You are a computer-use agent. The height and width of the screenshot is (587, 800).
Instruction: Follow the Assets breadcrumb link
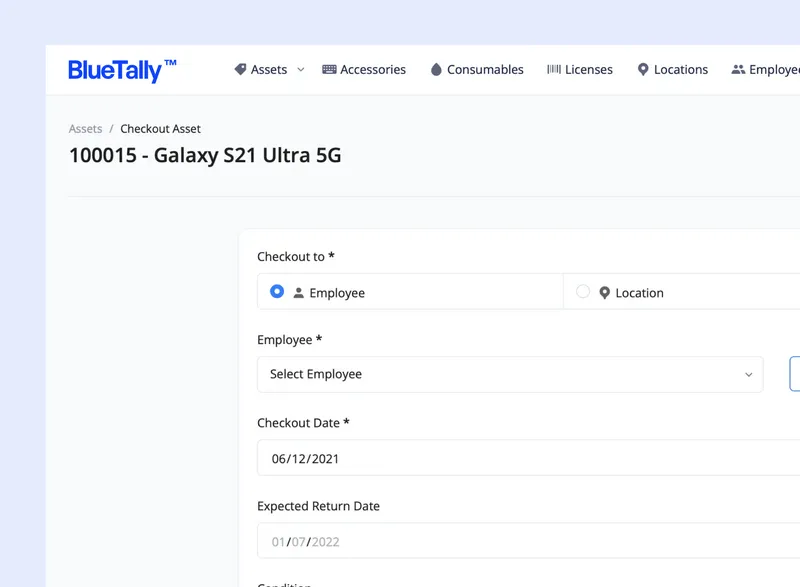pyautogui.click(x=85, y=129)
